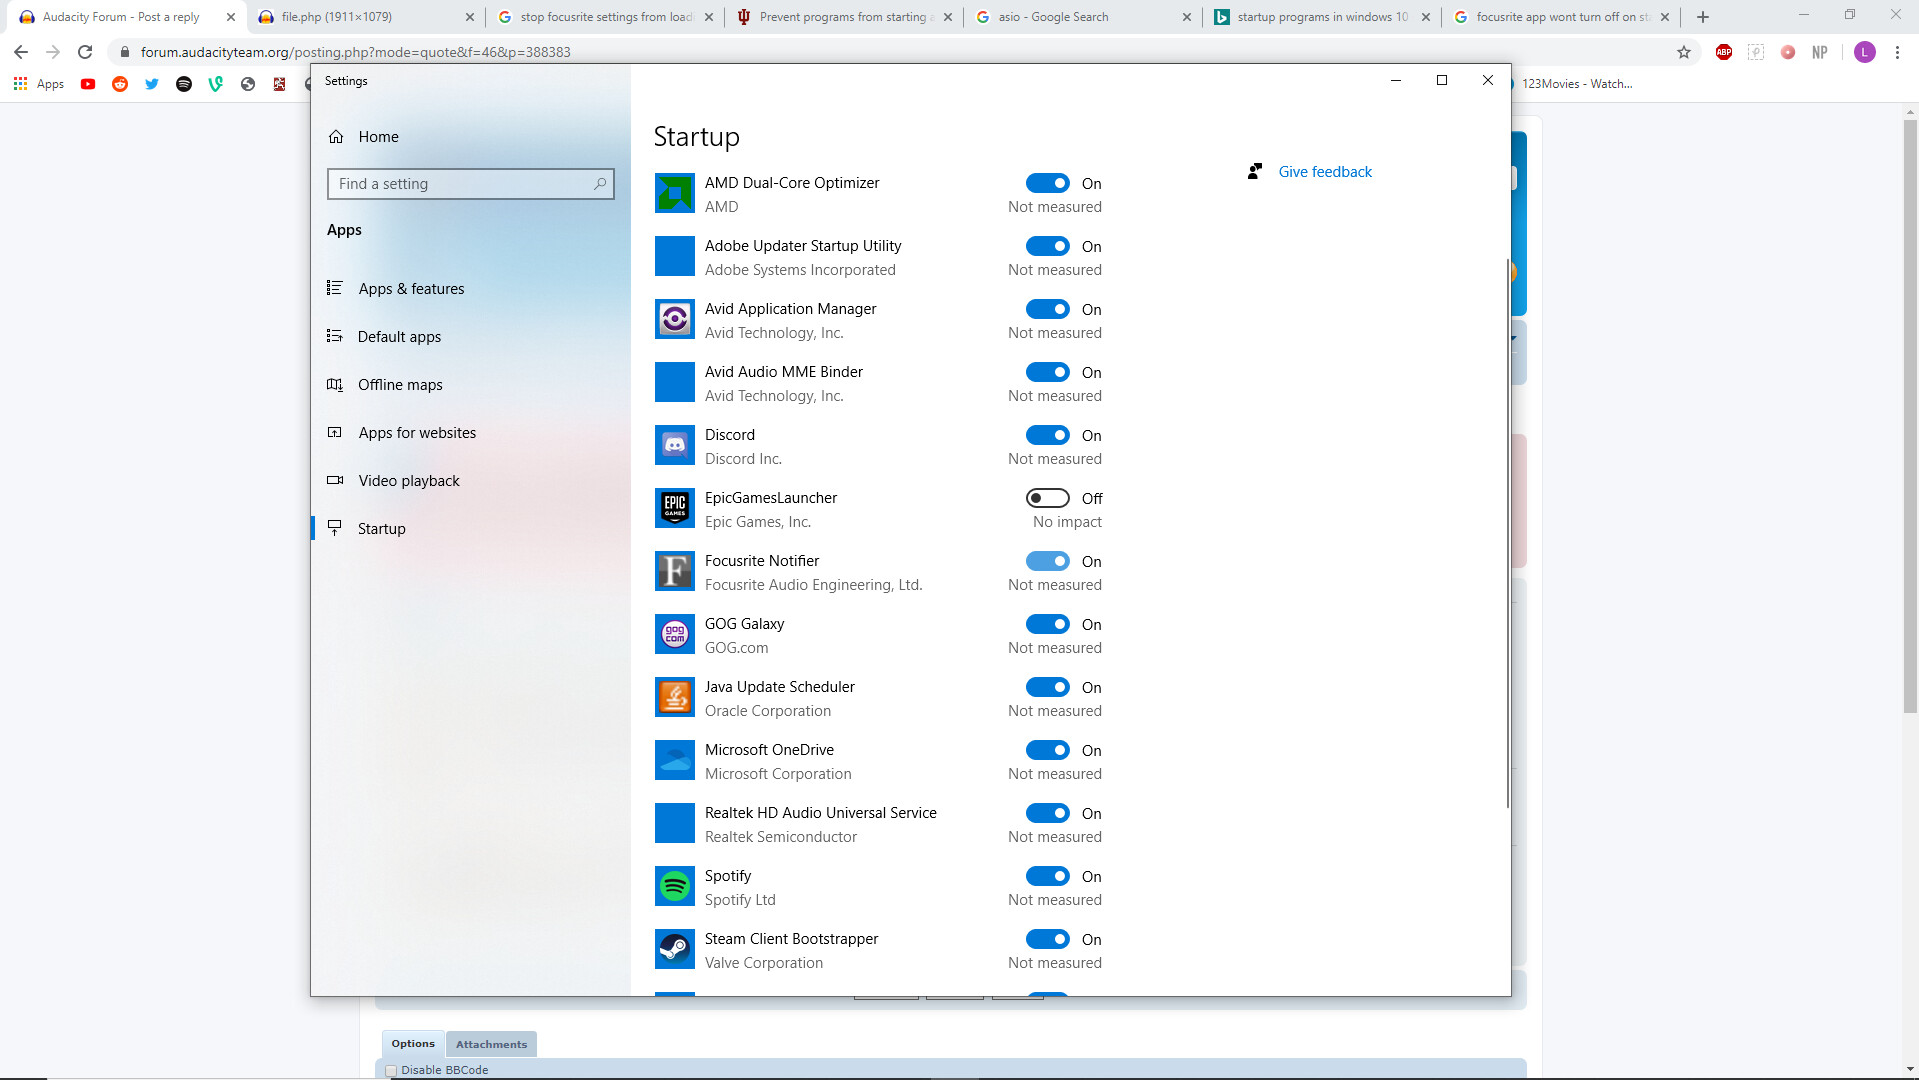Open 123Movies bookmark link
Screen dimensions: 1919x1080
click(1576, 84)
